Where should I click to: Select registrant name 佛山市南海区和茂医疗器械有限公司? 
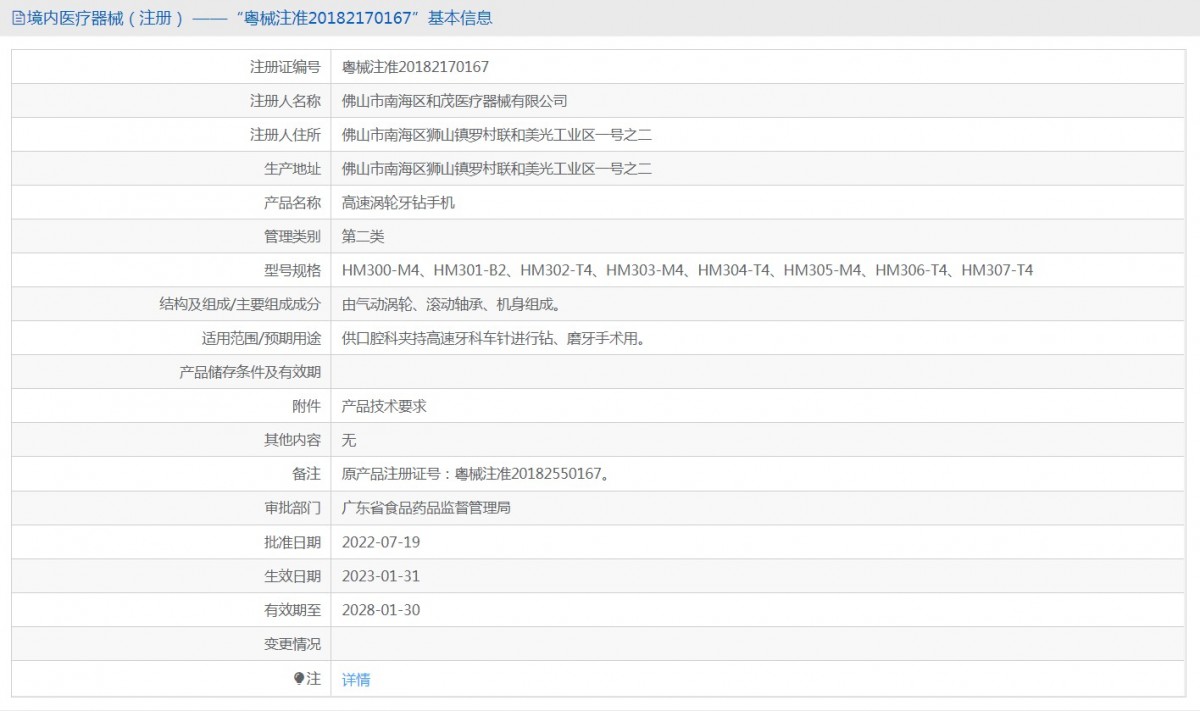pos(454,101)
